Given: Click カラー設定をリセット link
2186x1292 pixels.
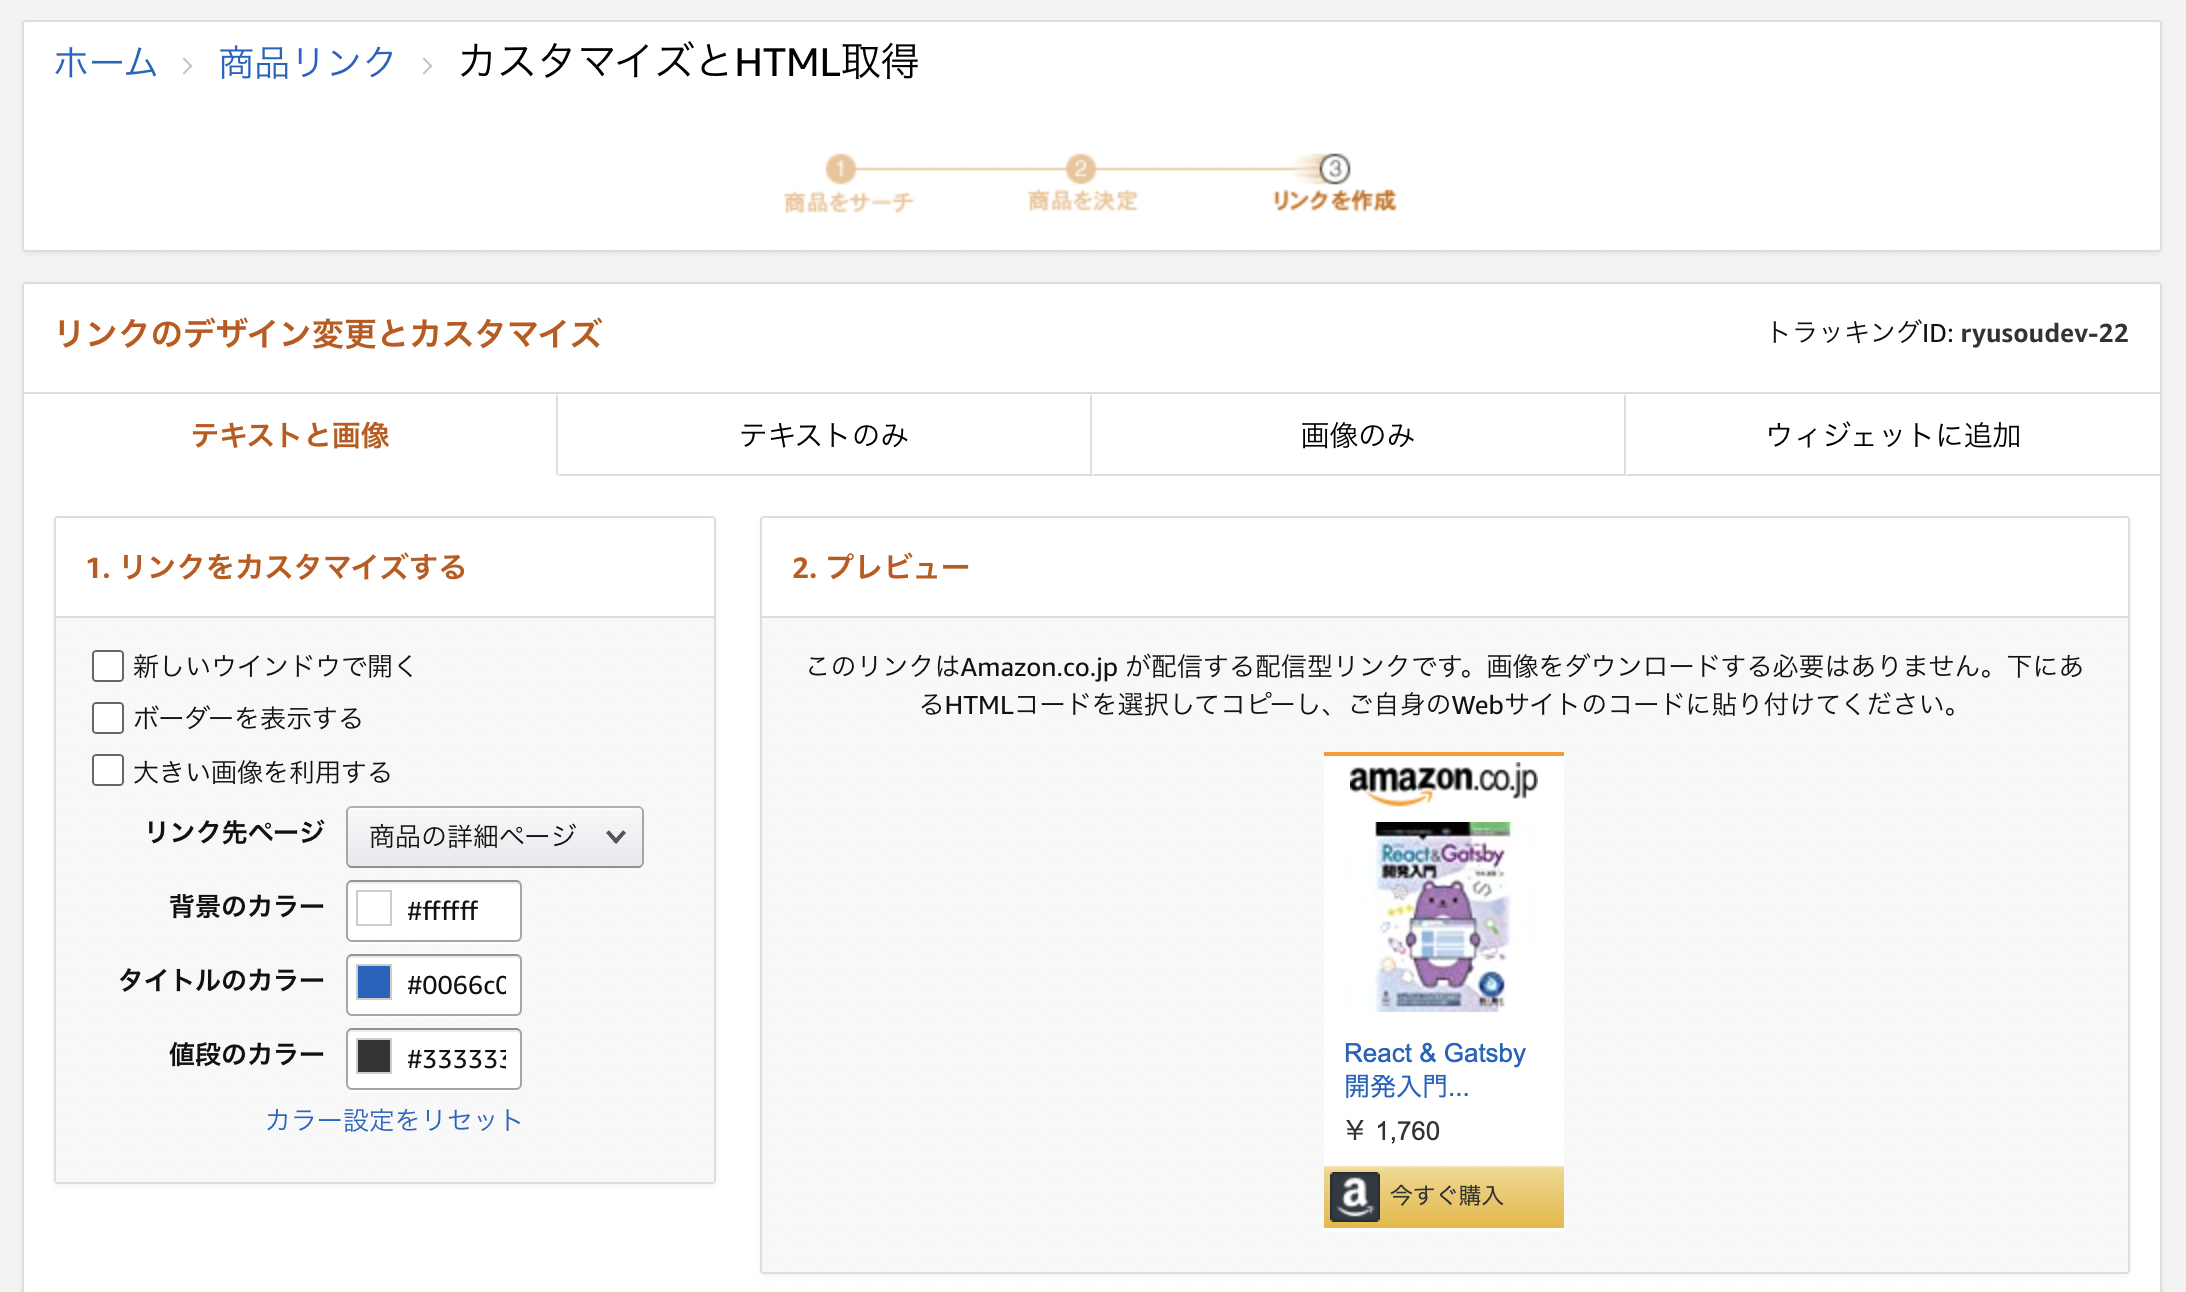Looking at the screenshot, I should [393, 1120].
